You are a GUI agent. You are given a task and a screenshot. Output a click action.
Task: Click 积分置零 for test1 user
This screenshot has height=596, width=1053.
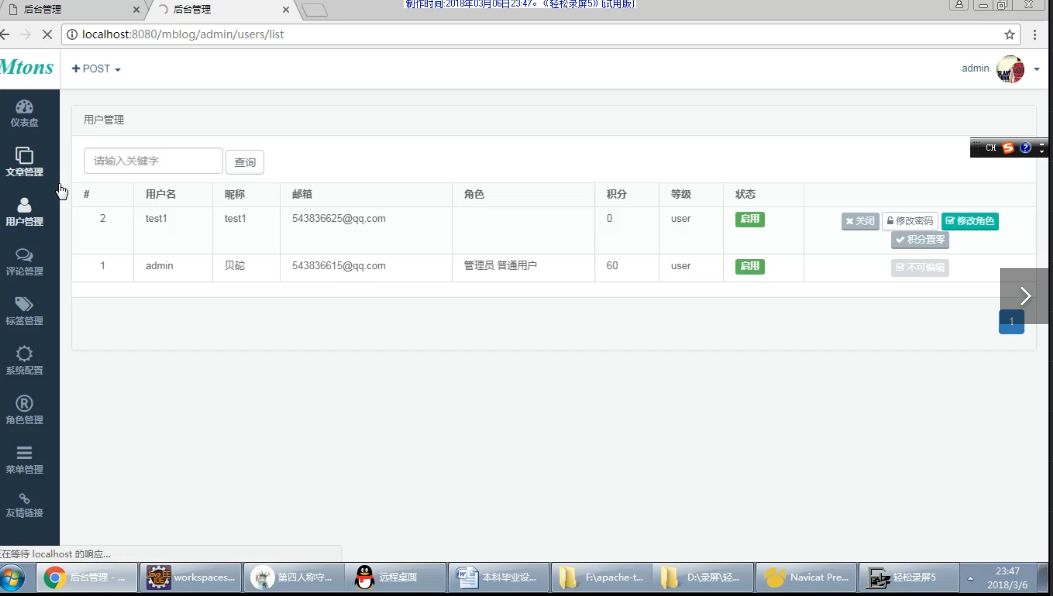920,240
